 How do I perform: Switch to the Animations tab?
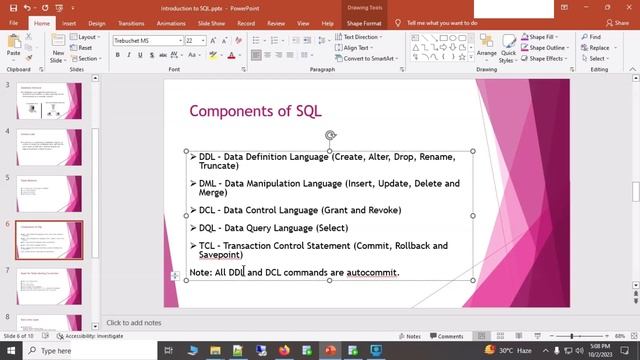(171, 23)
